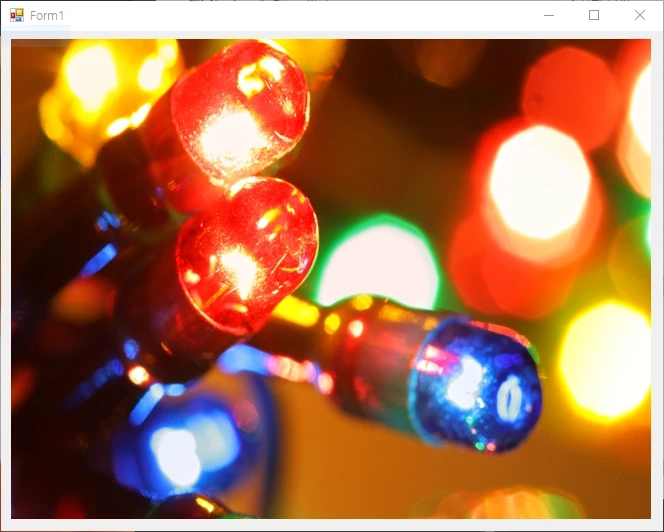Click the topmost red LED bulb in picture
Viewport: 664px width, 532px height.
click(x=238, y=108)
